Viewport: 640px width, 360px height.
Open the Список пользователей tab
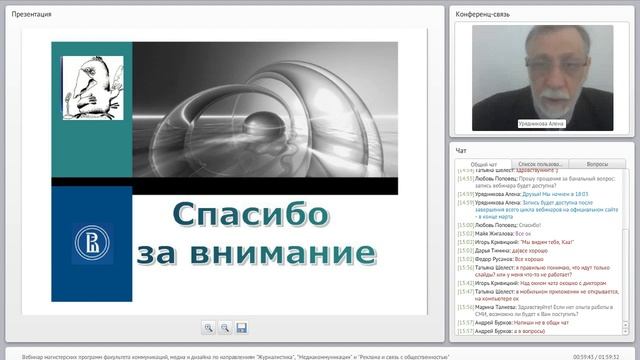(x=540, y=164)
